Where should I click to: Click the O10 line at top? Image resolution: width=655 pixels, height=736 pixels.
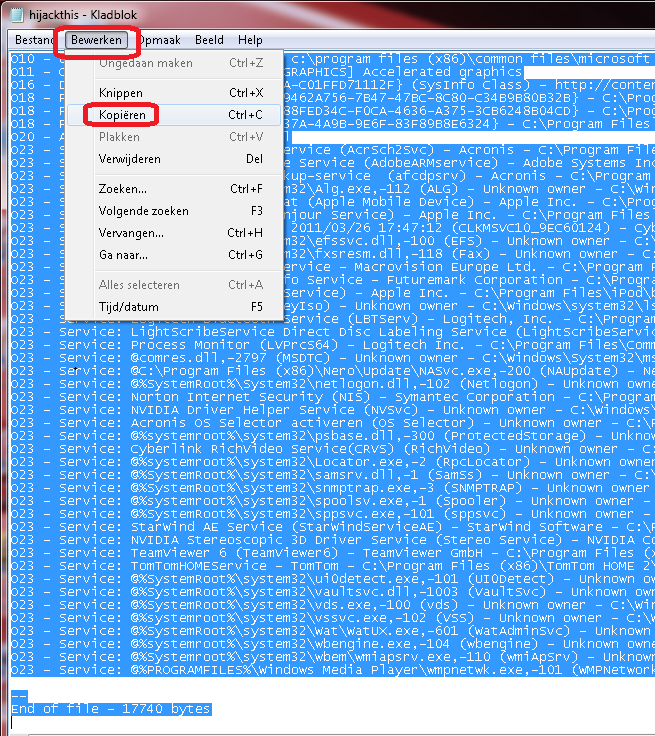click(x=470, y=59)
